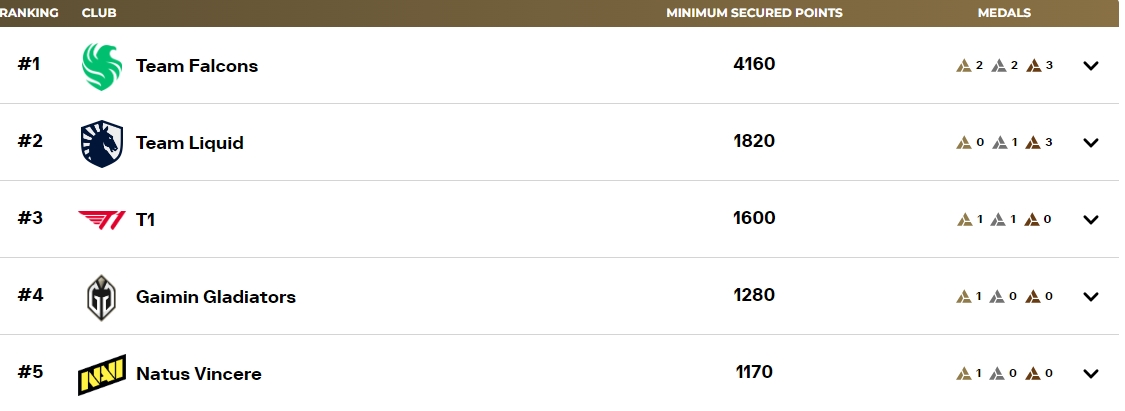The height and width of the screenshot is (411, 1125).
Task: Open the Team Falcons club name link
Action: pos(197,66)
